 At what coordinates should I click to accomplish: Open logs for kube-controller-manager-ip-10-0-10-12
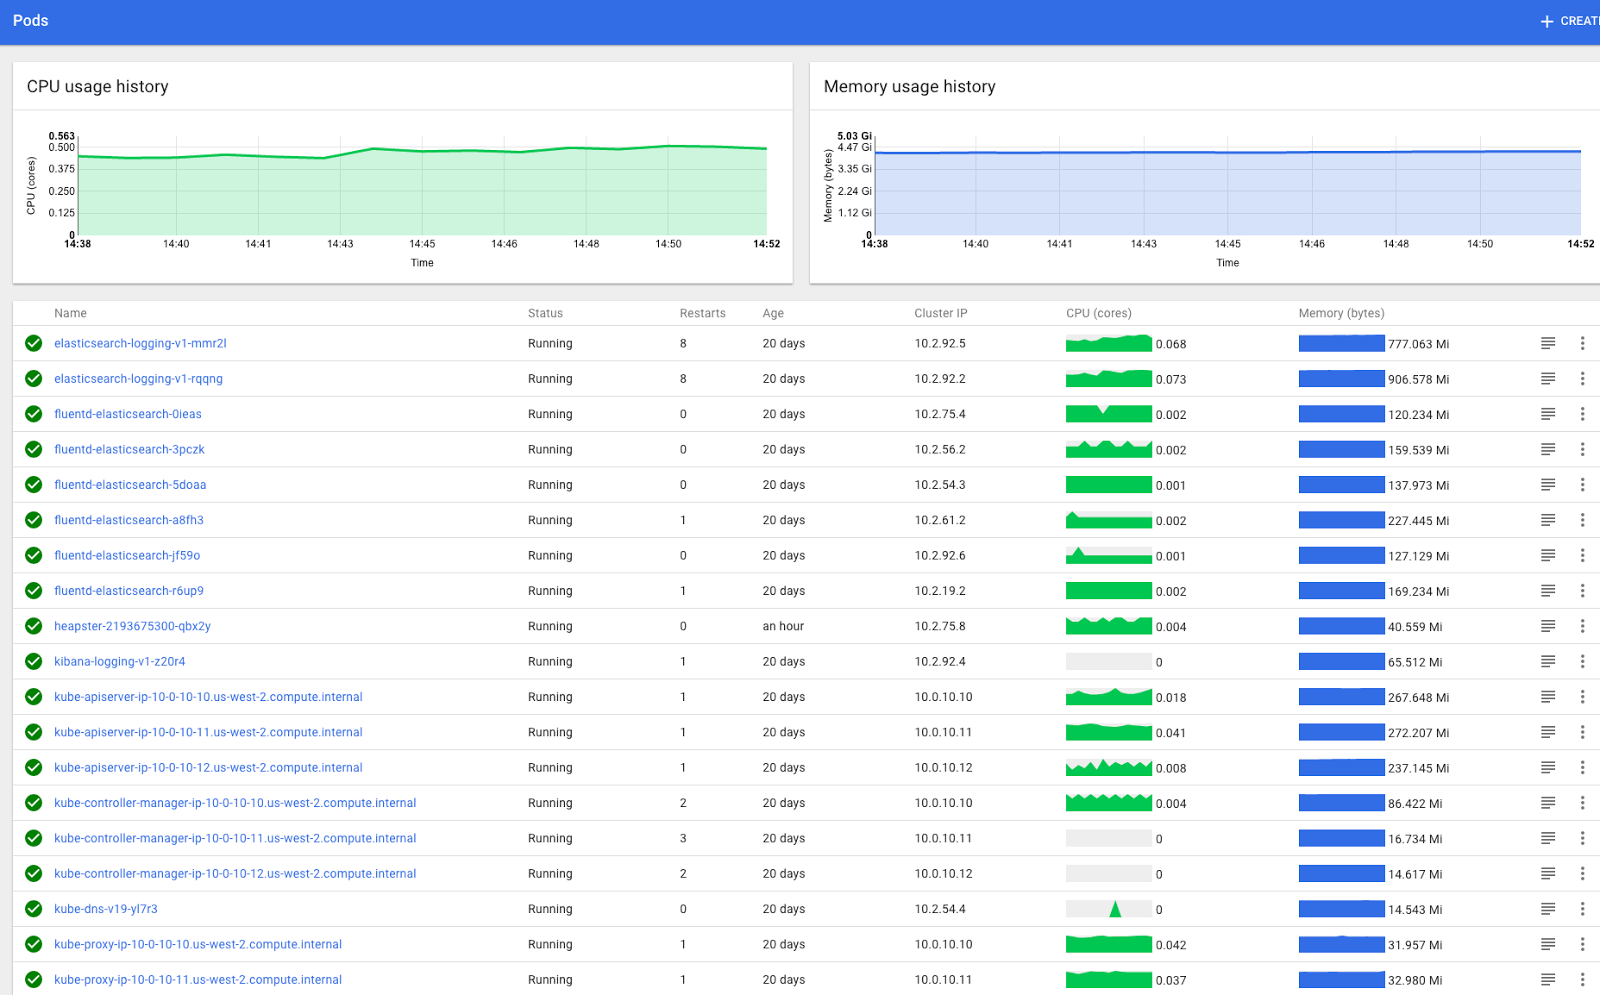[x=1548, y=873]
